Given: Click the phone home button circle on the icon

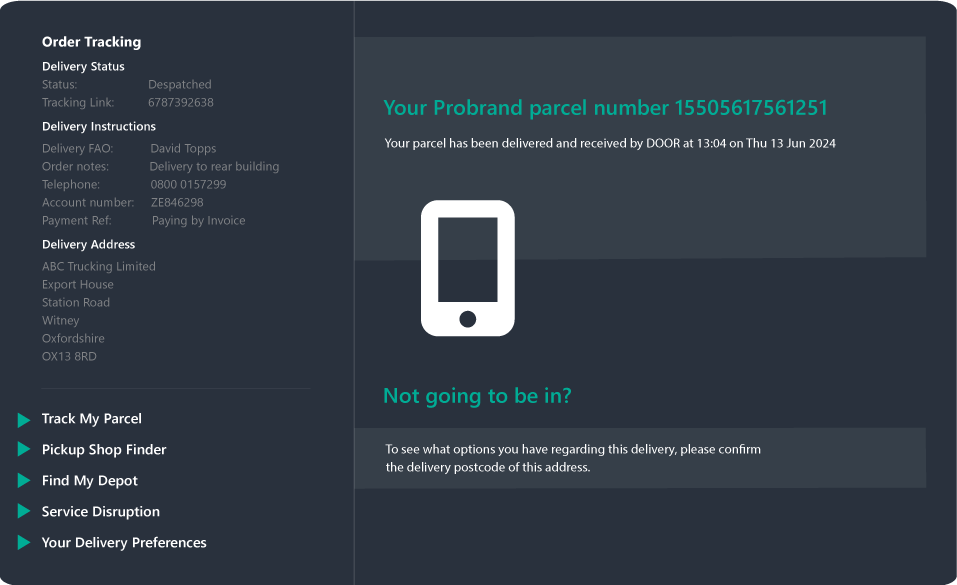Looking at the screenshot, I should click(467, 318).
